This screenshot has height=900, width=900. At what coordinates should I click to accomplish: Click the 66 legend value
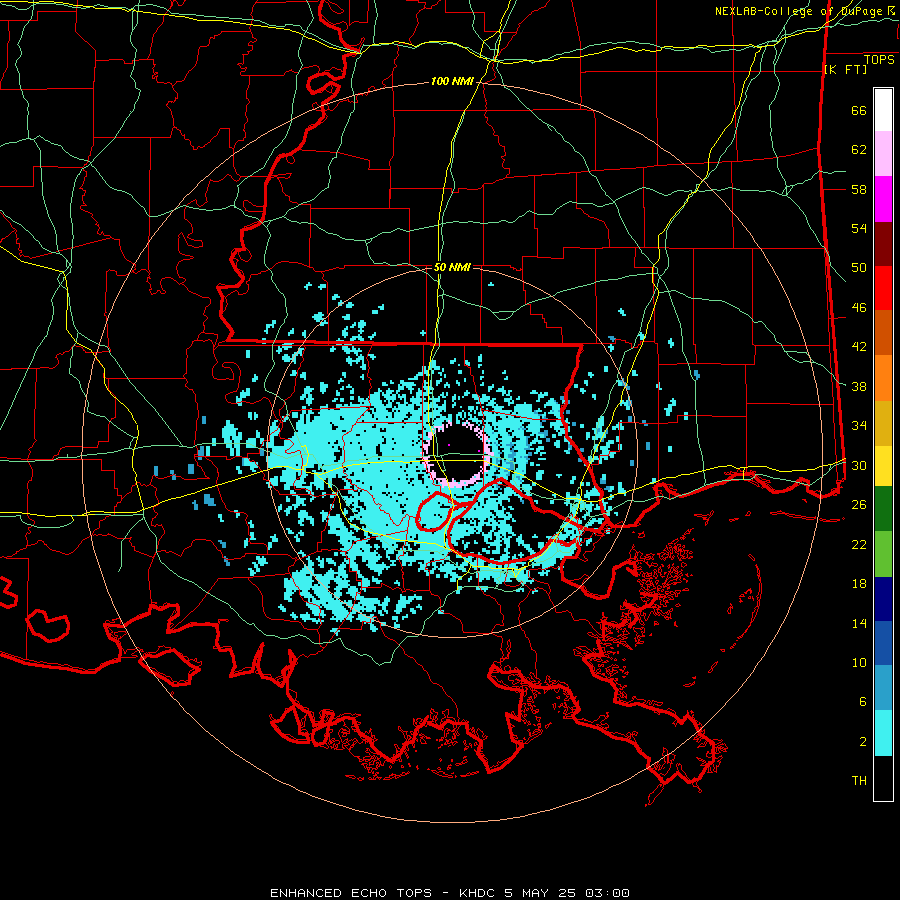(859, 110)
